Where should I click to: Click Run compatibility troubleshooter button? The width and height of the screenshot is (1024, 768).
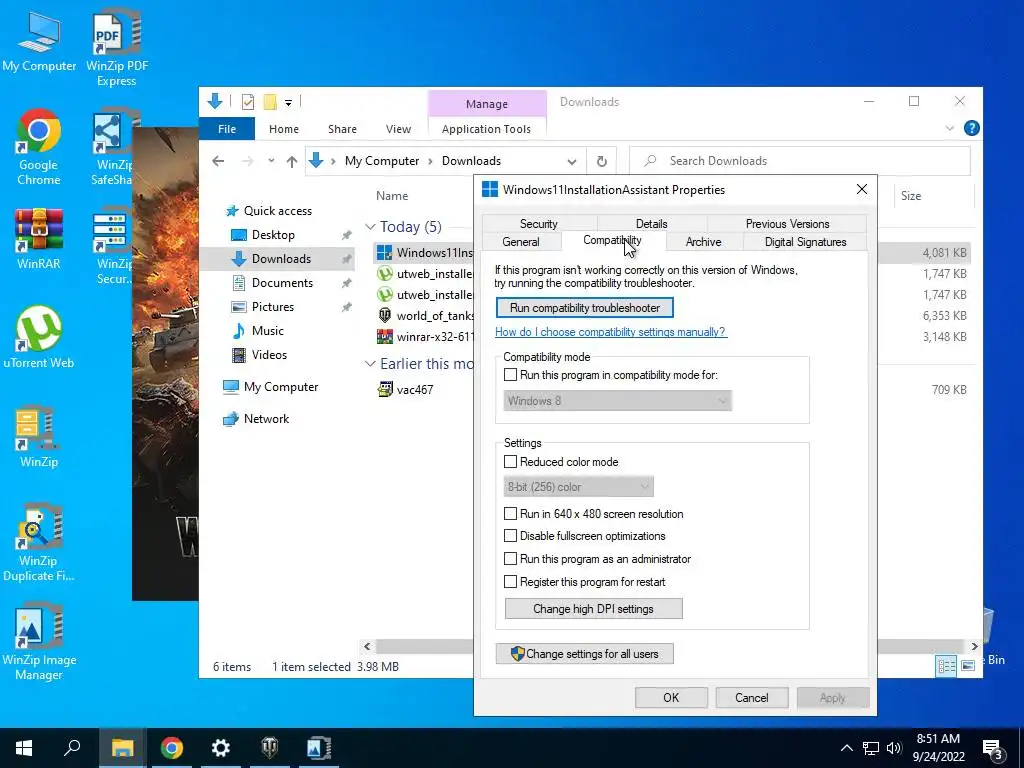(584, 308)
